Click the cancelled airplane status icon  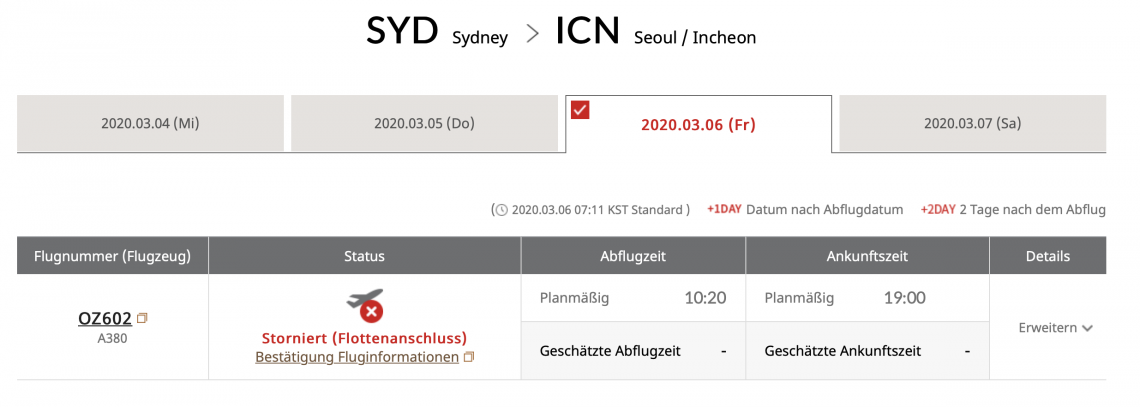(x=365, y=304)
